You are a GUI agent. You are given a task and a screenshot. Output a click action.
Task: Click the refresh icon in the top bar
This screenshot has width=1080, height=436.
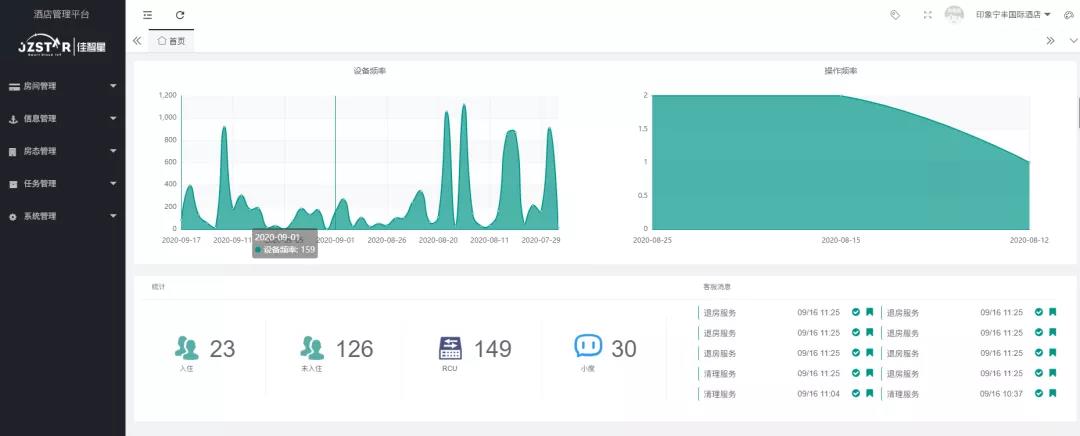[180, 15]
